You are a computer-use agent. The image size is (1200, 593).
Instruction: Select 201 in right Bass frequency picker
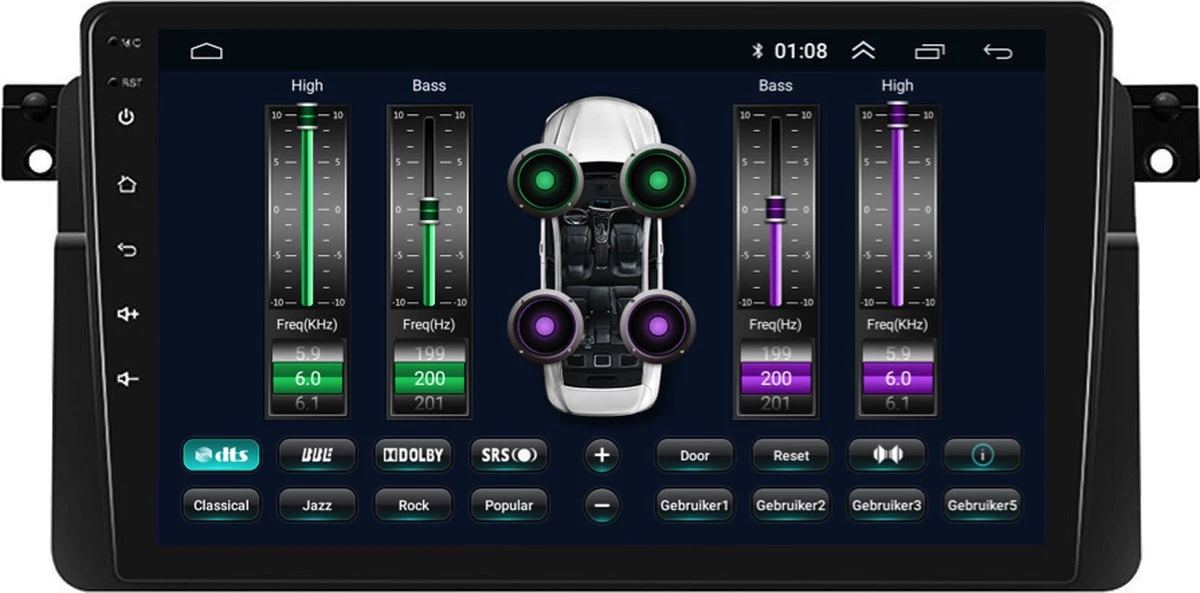coord(775,403)
